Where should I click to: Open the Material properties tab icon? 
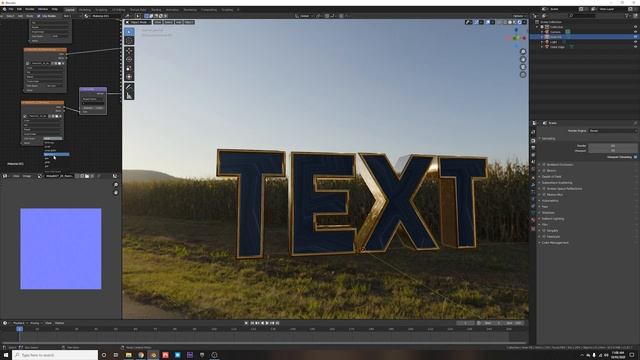coord(533,220)
